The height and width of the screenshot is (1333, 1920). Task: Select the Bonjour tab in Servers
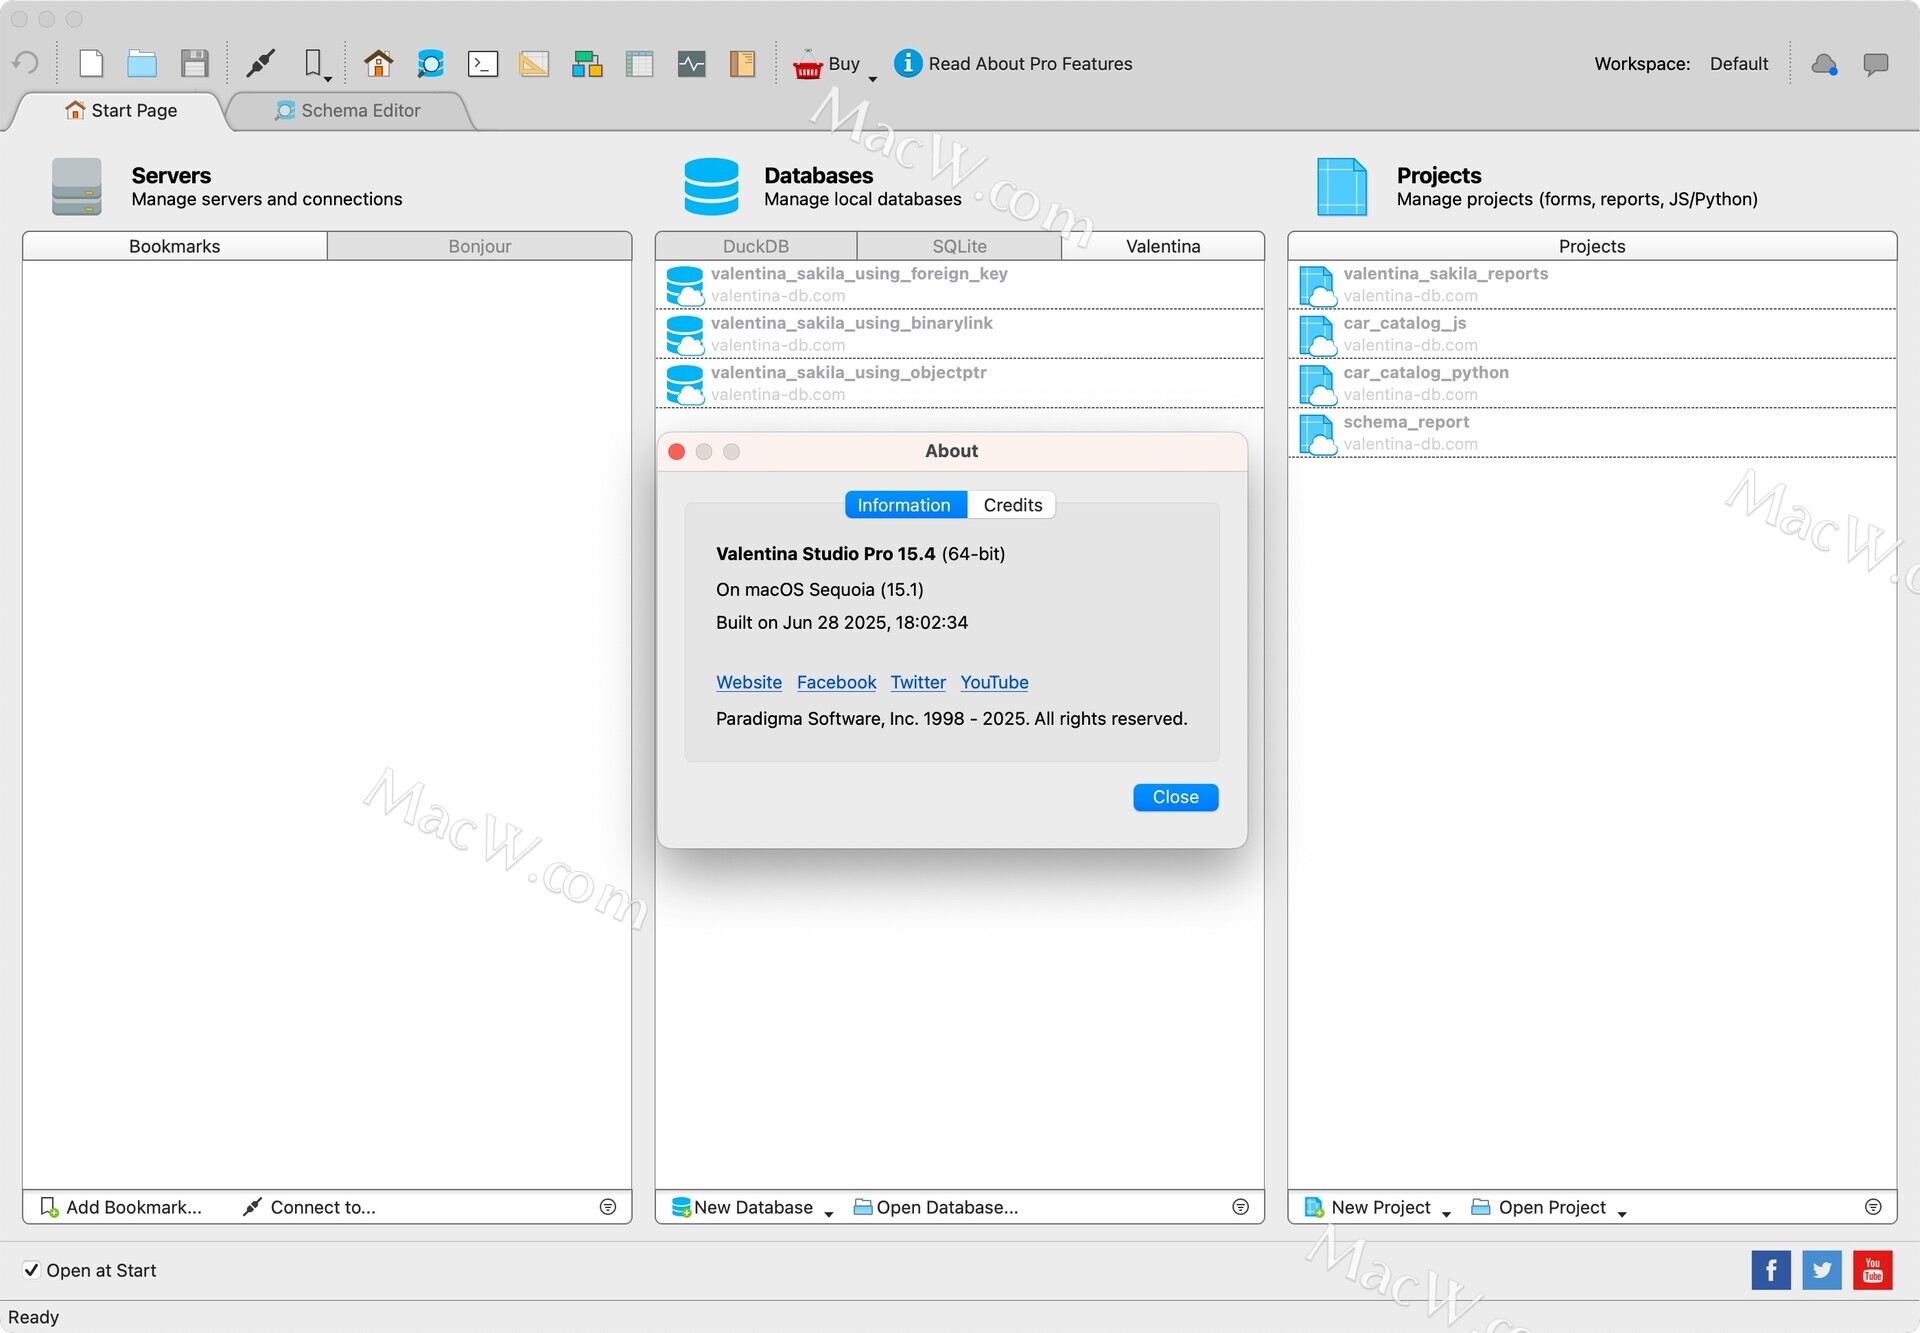click(480, 246)
